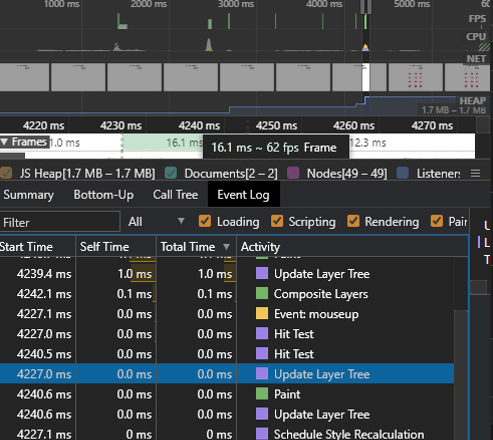Select the Hit Test row at 4240.5 ms
This screenshot has width=493, height=440.
(x=227, y=354)
